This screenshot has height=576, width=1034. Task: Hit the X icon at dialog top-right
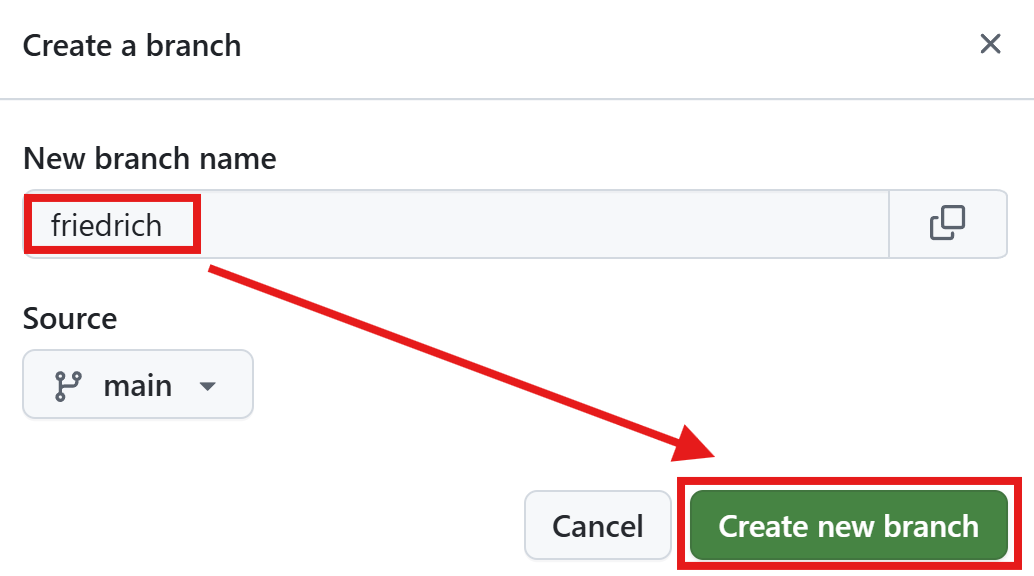click(990, 44)
